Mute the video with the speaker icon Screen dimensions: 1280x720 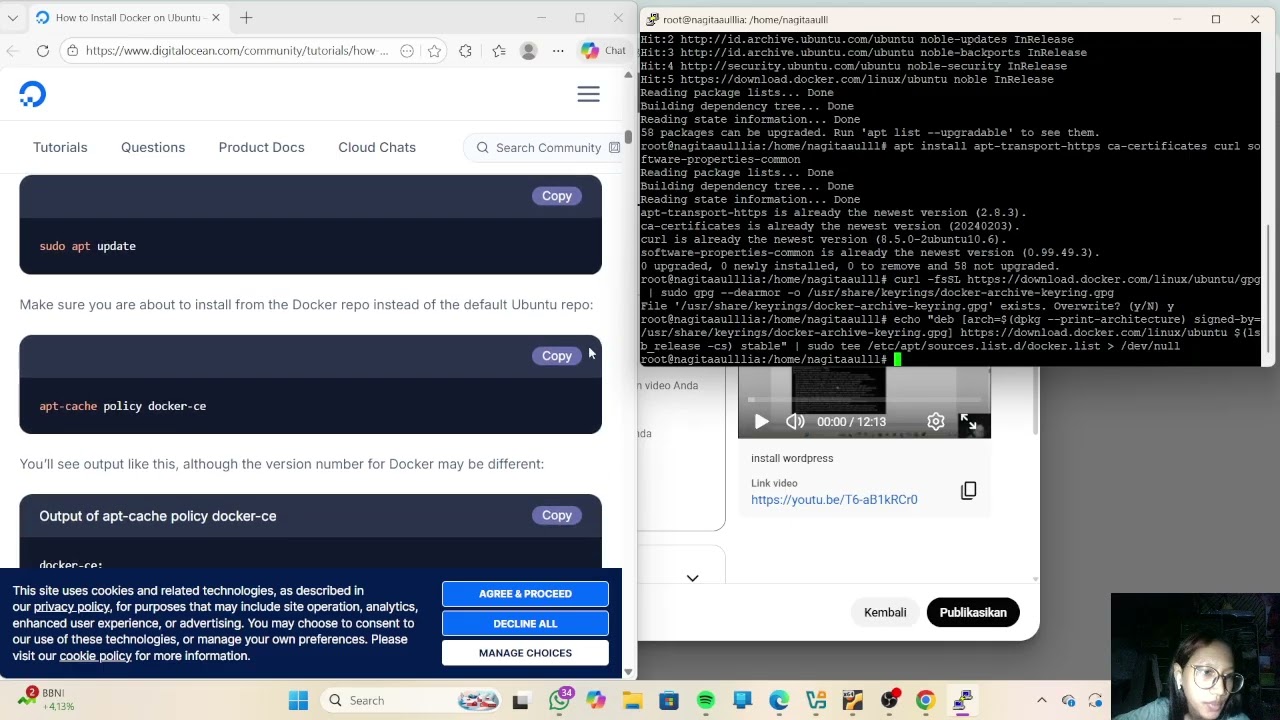coord(795,422)
